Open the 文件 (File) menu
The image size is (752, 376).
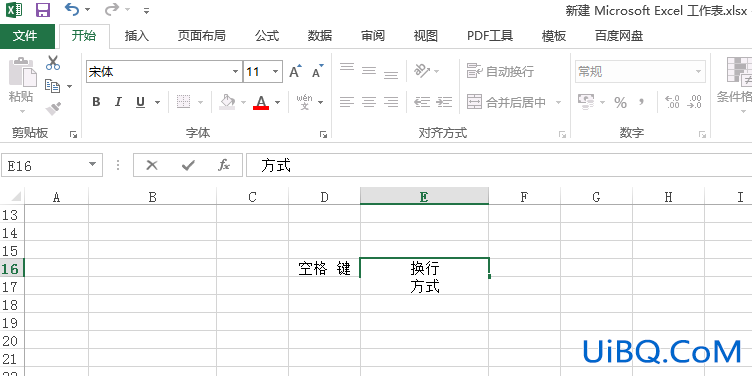27,35
